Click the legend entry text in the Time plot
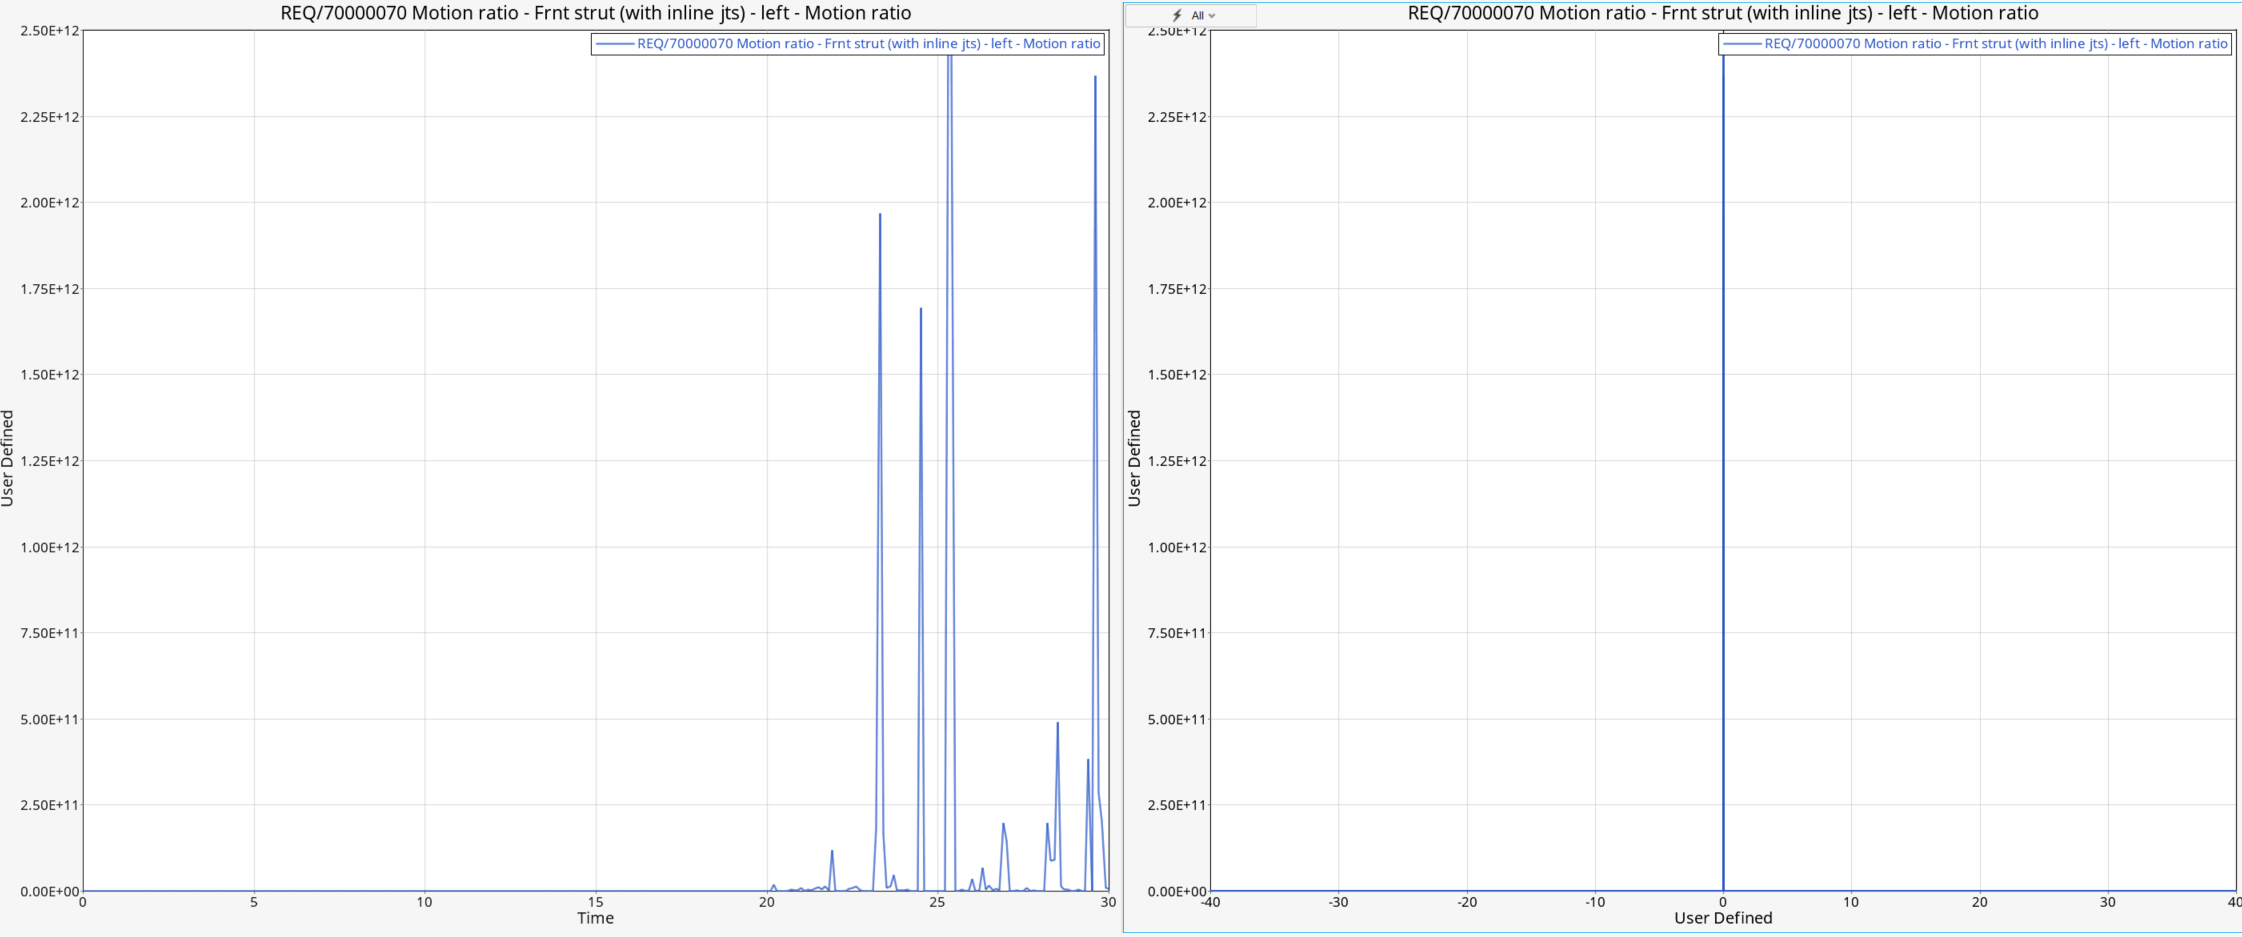 point(869,44)
